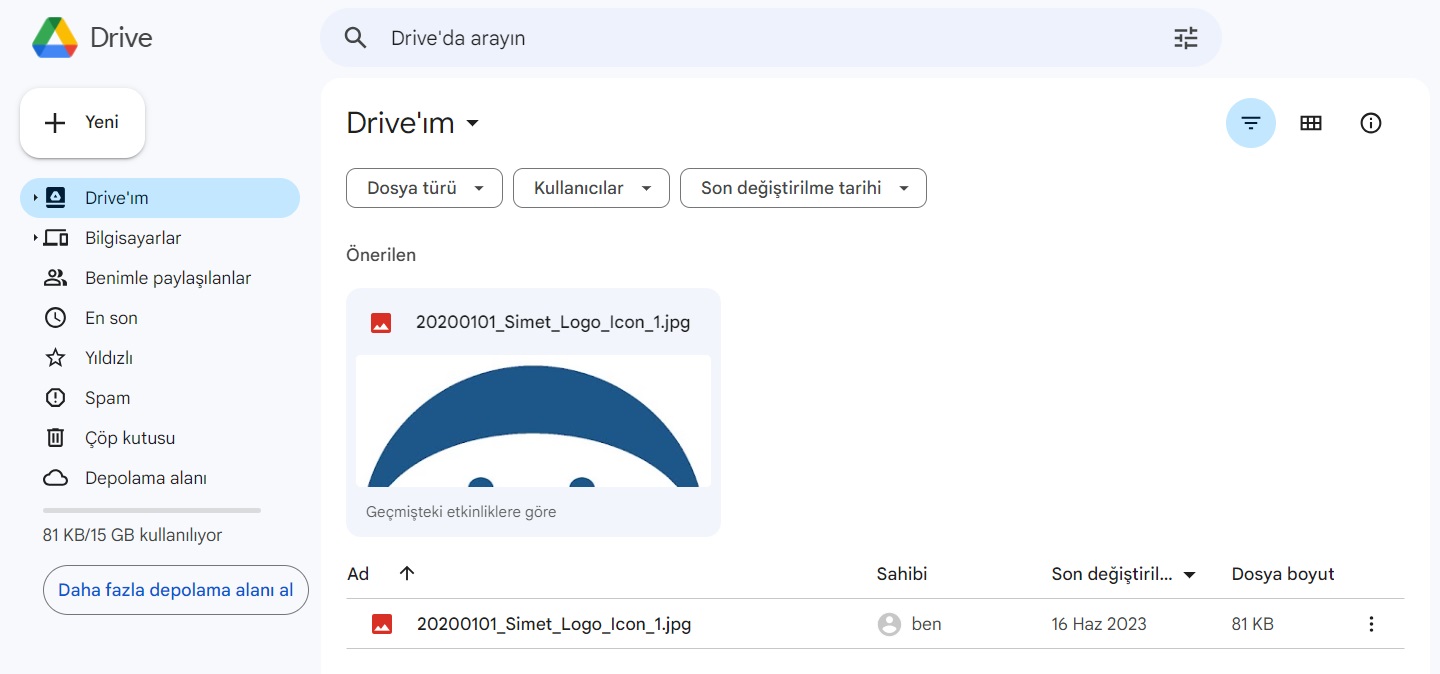Reverse sort direction arrow next to Ad
This screenshot has height=674, width=1440.
(406, 573)
